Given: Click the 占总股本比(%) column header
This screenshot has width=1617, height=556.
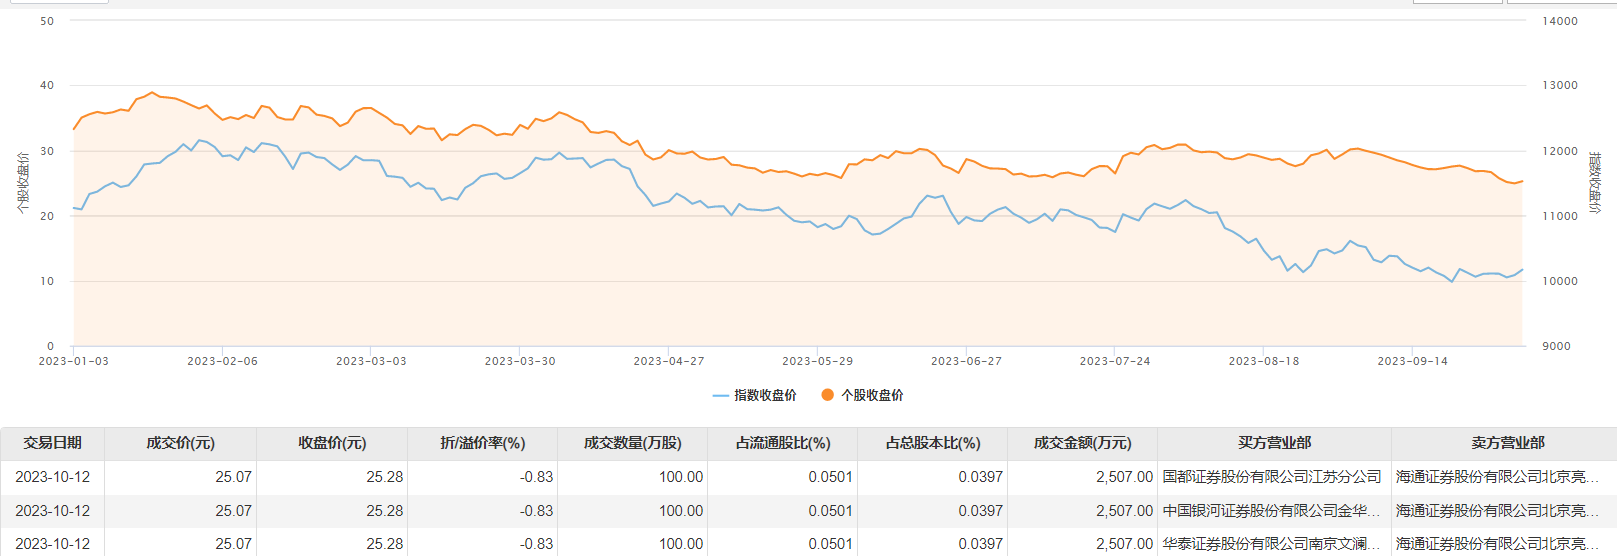Looking at the screenshot, I should tap(932, 443).
